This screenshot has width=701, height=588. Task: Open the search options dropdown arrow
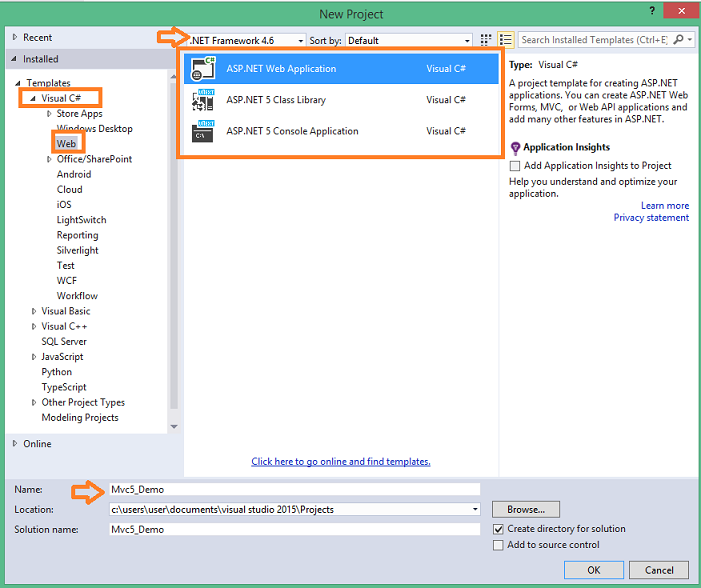pyautogui.click(x=690, y=40)
